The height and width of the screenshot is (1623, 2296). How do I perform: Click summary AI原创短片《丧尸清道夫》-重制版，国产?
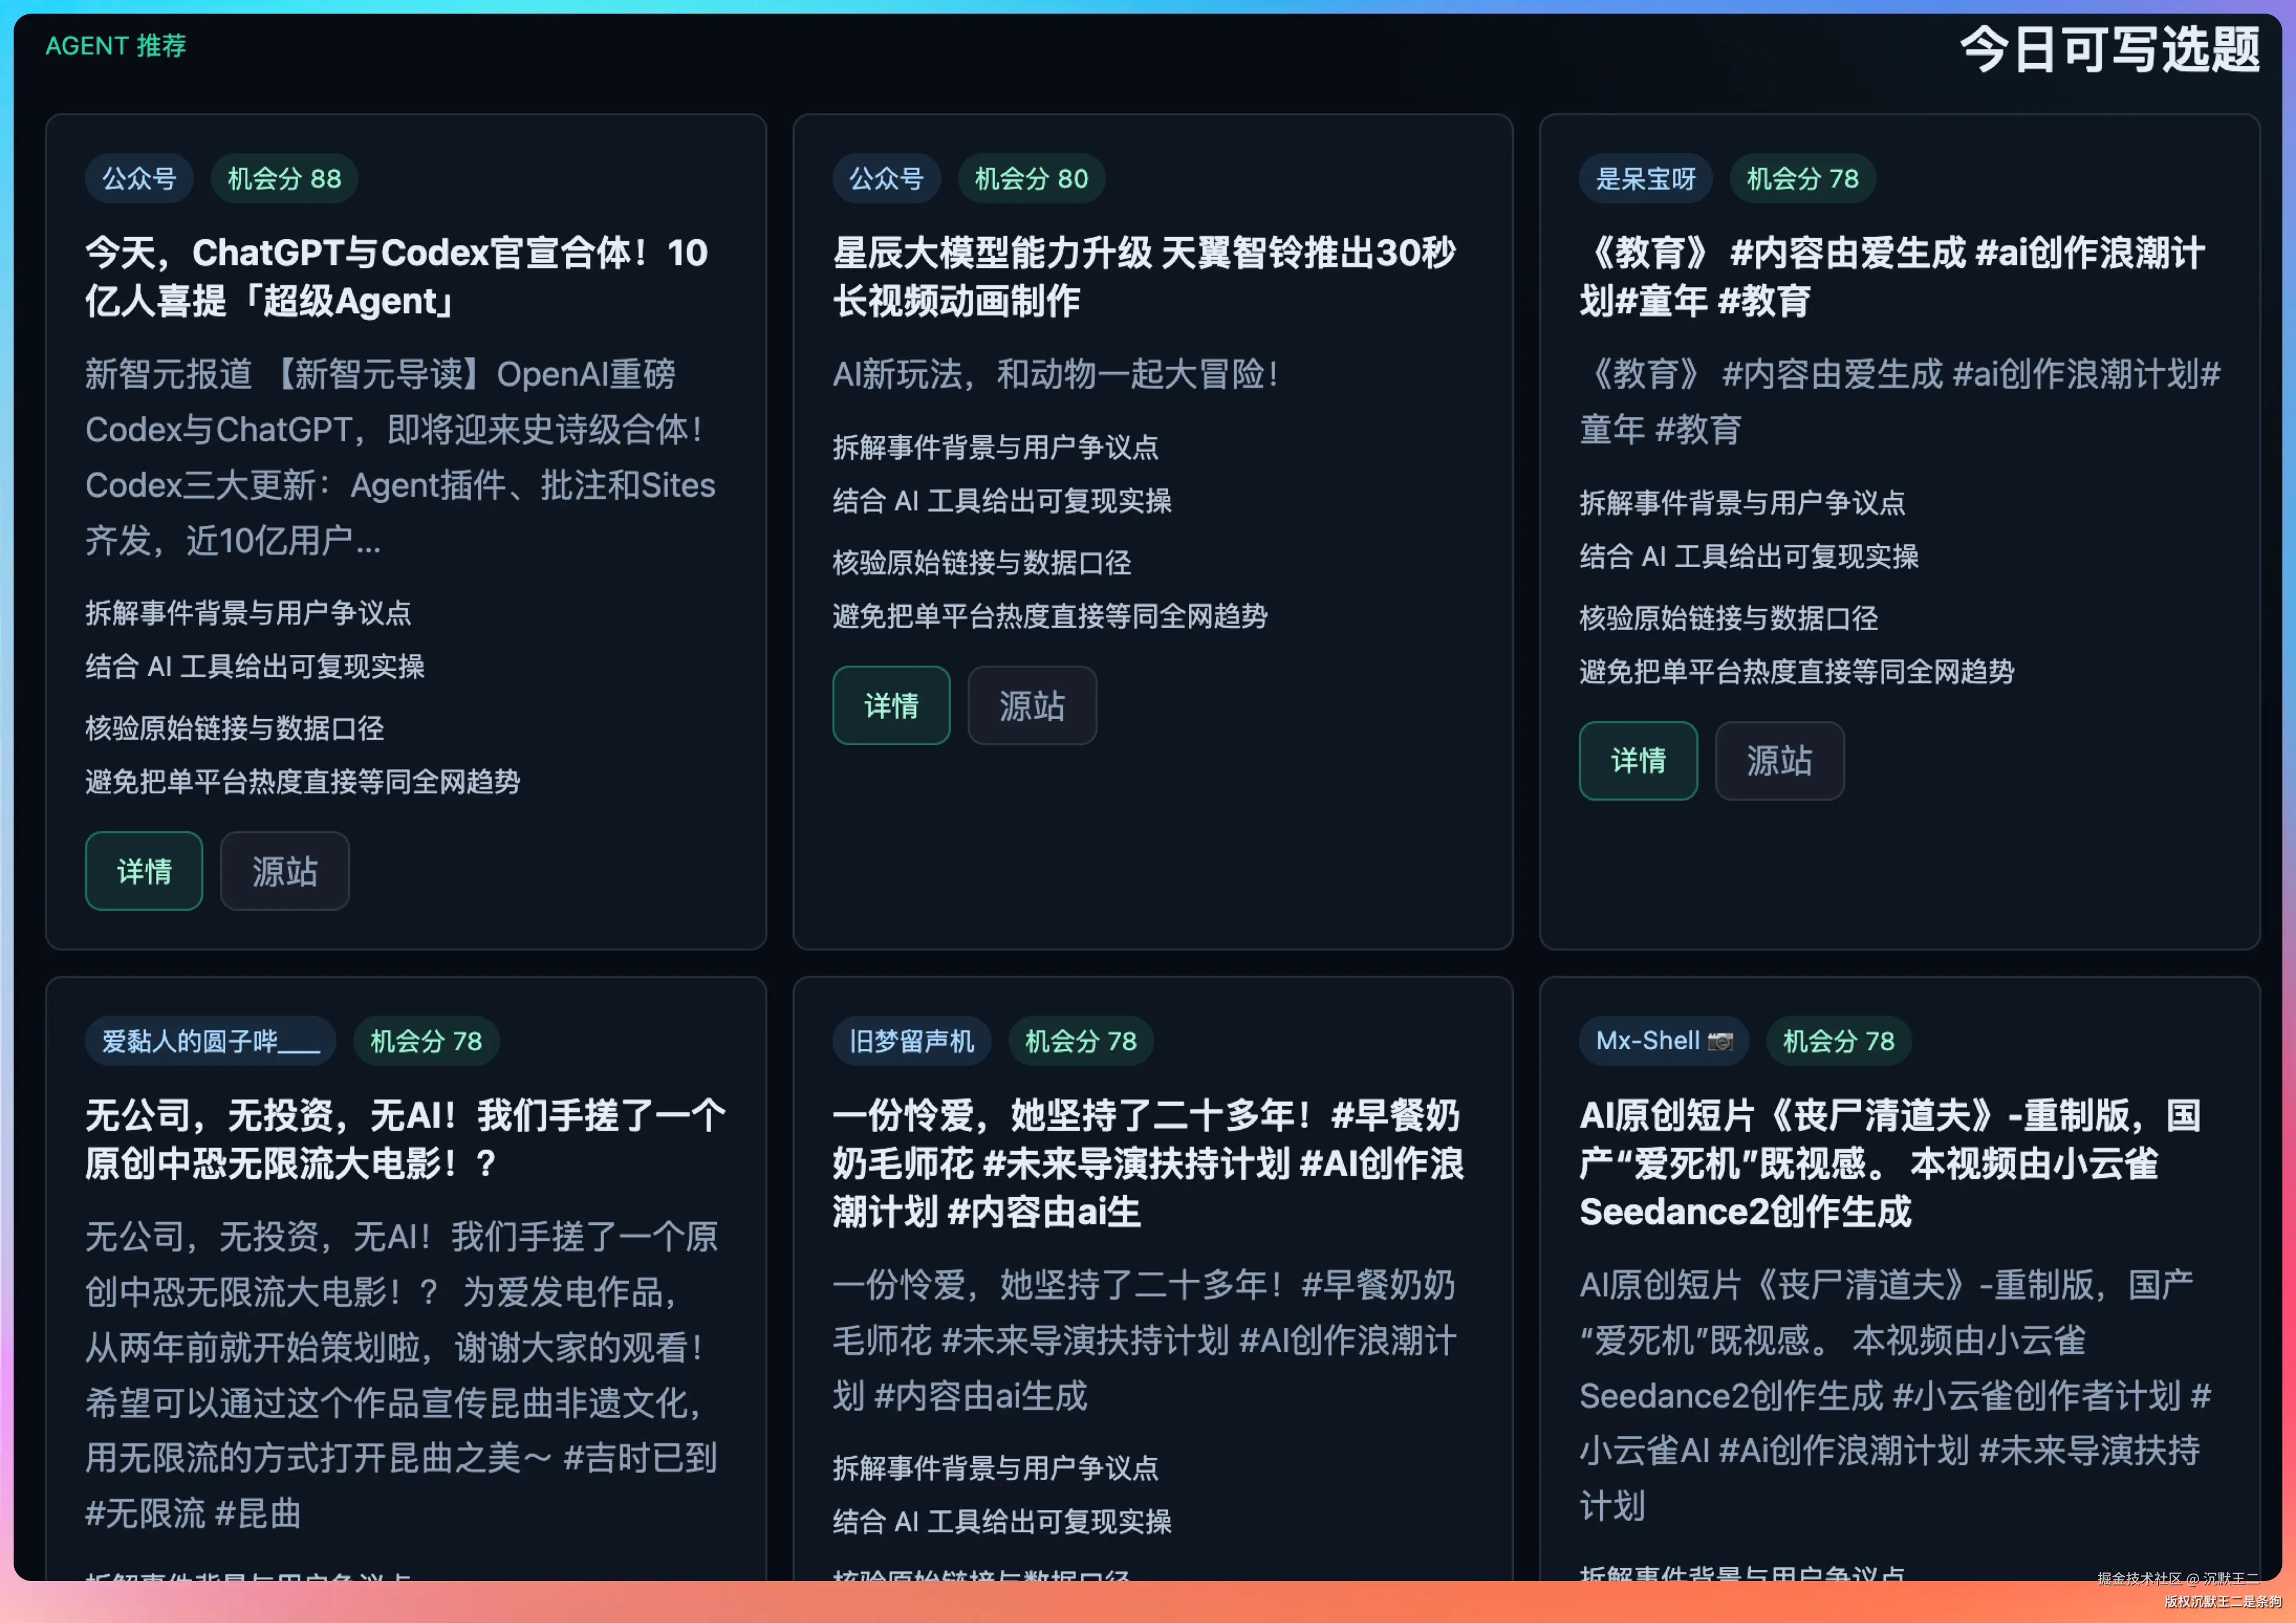(x=1895, y=1395)
